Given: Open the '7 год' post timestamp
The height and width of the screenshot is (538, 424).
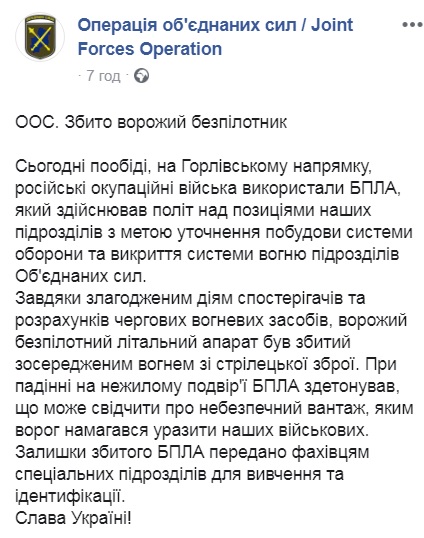Looking at the screenshot, I should coord(103,76).
